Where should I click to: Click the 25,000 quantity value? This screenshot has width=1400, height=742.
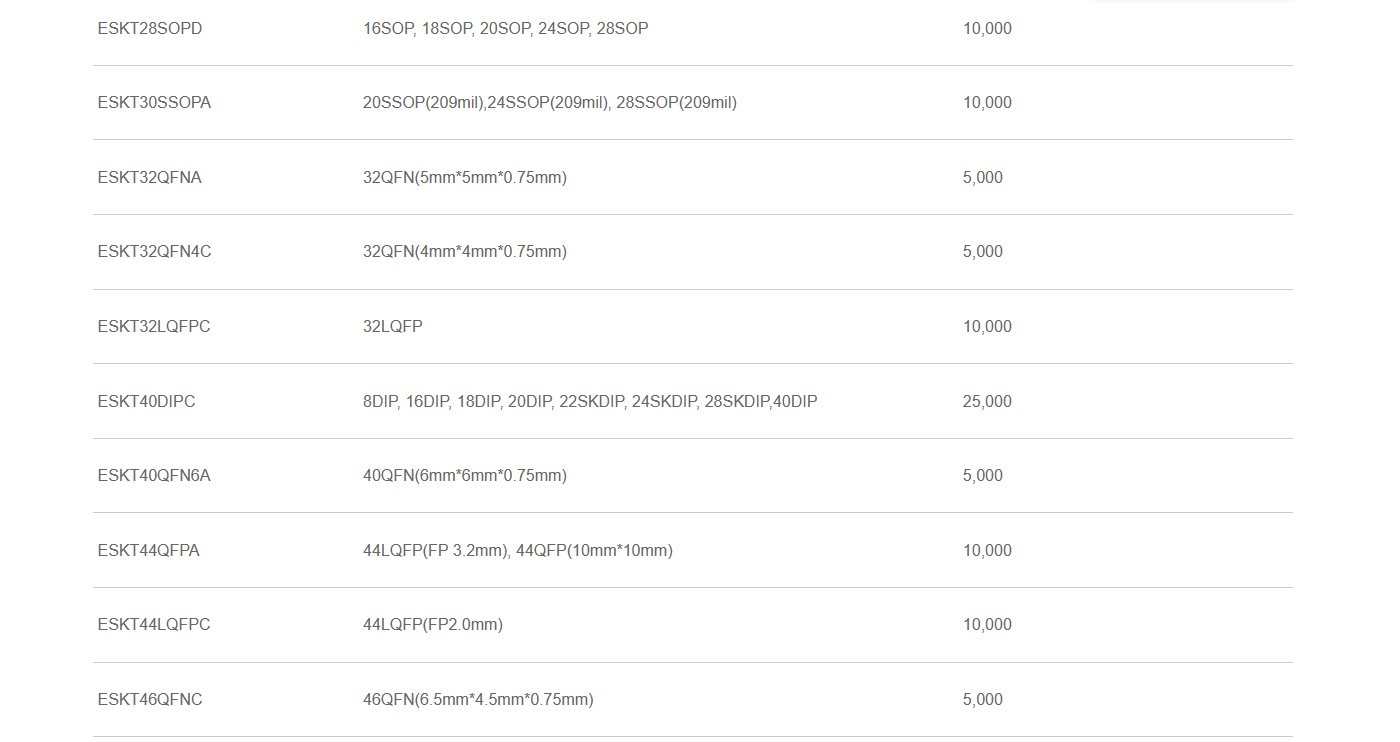(987, 402)
